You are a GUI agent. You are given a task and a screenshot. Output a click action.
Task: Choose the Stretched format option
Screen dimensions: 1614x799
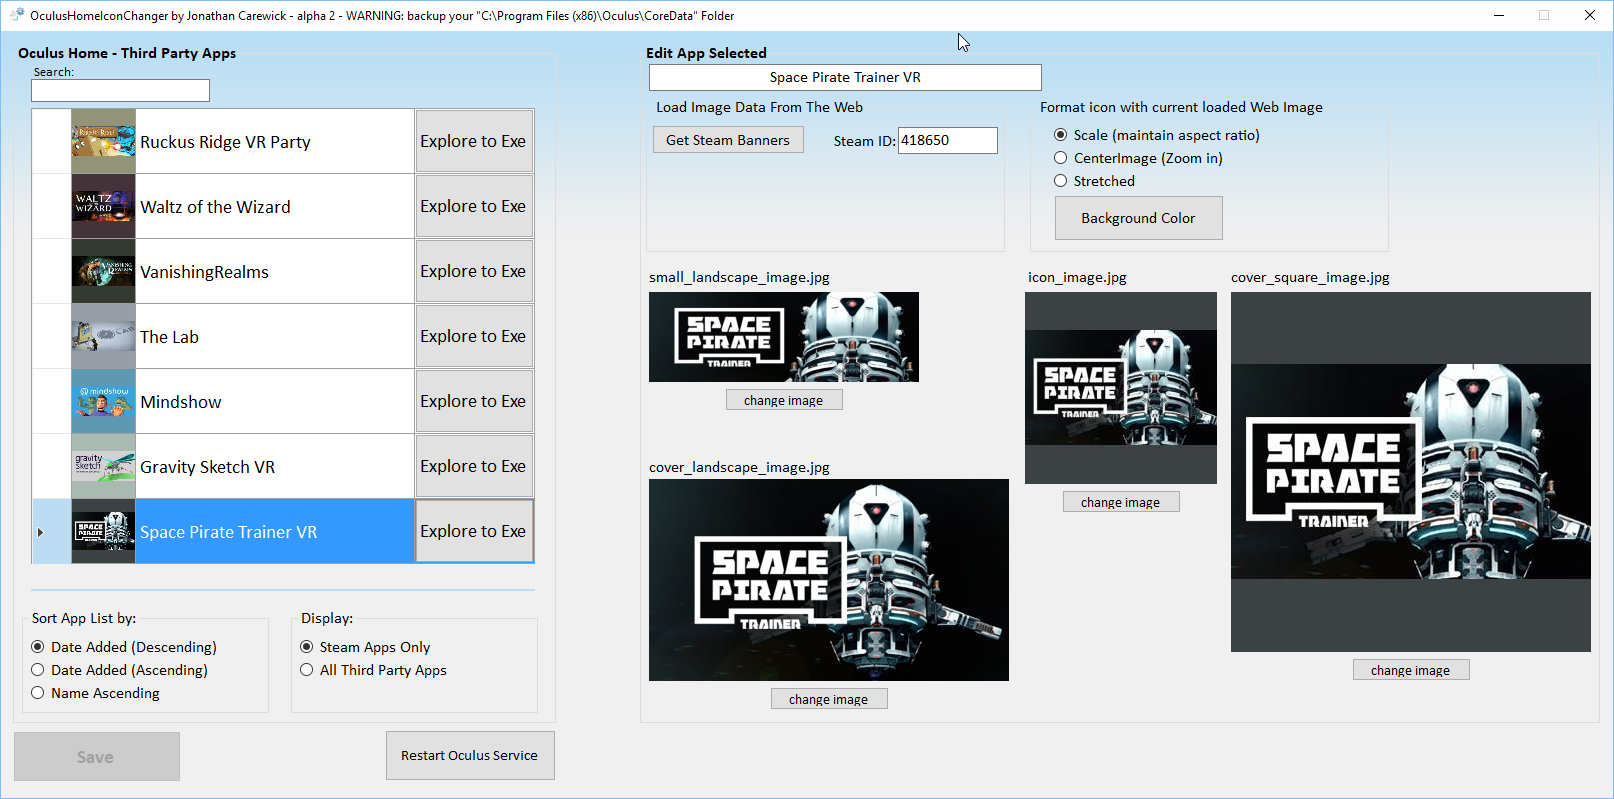pyautogui.click(x=1061, y=181)
